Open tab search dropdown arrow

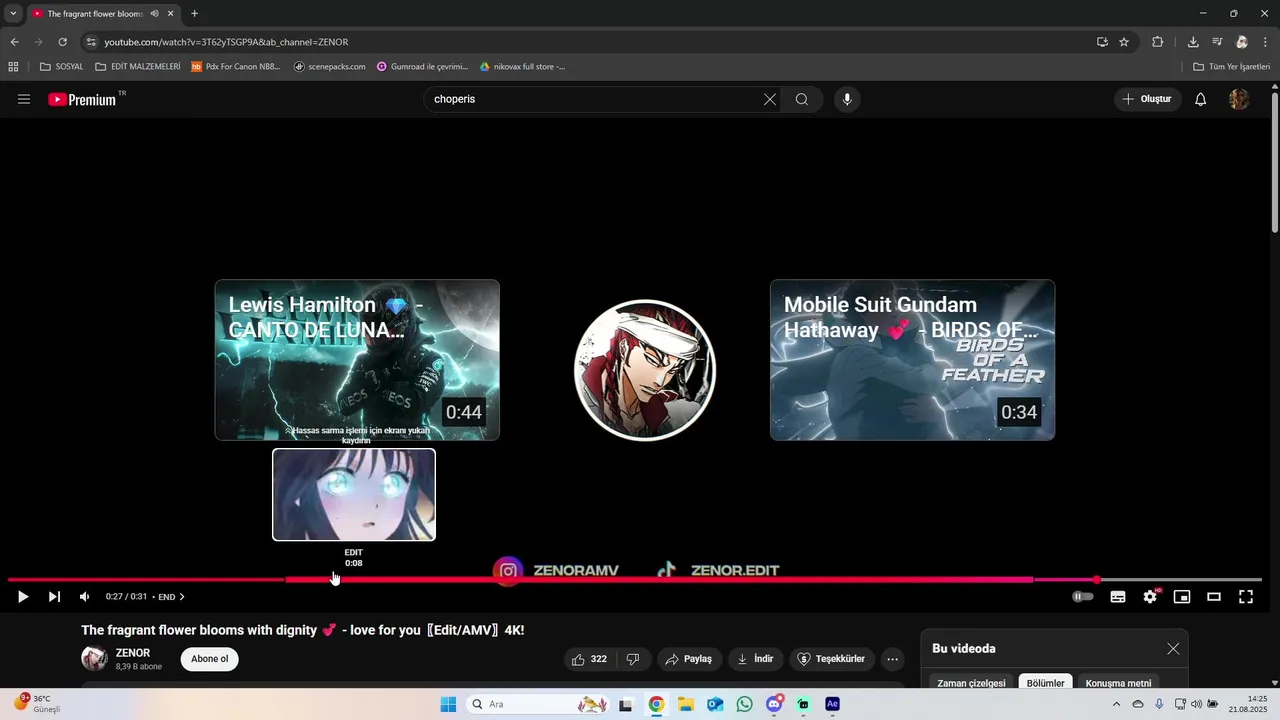pyautogui.click(x=13, y=13)
